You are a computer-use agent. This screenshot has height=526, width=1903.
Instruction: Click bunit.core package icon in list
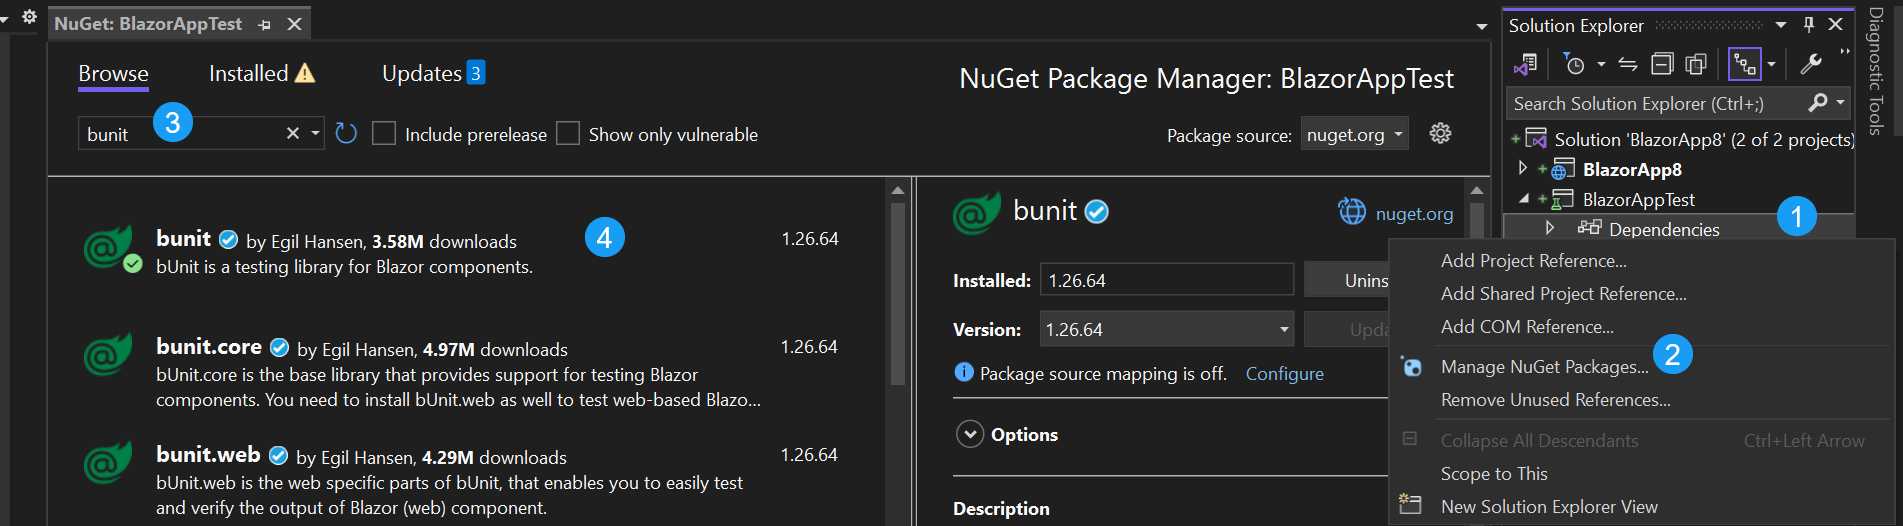(108, 355)
